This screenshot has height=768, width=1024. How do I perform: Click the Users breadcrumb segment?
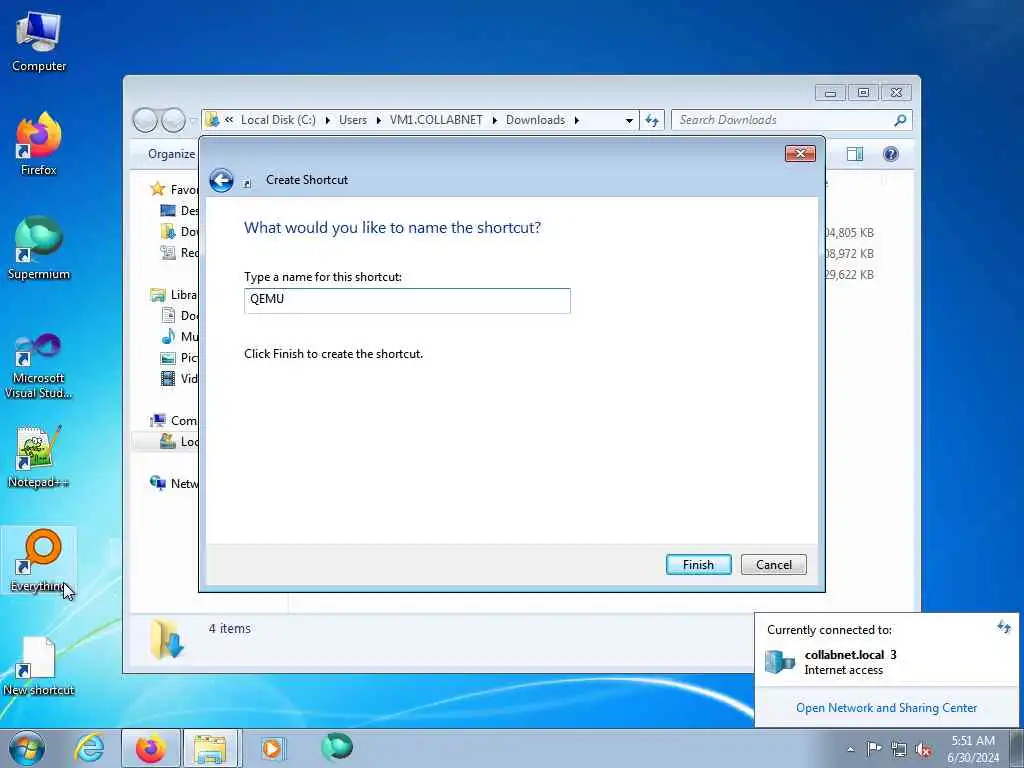353,120
